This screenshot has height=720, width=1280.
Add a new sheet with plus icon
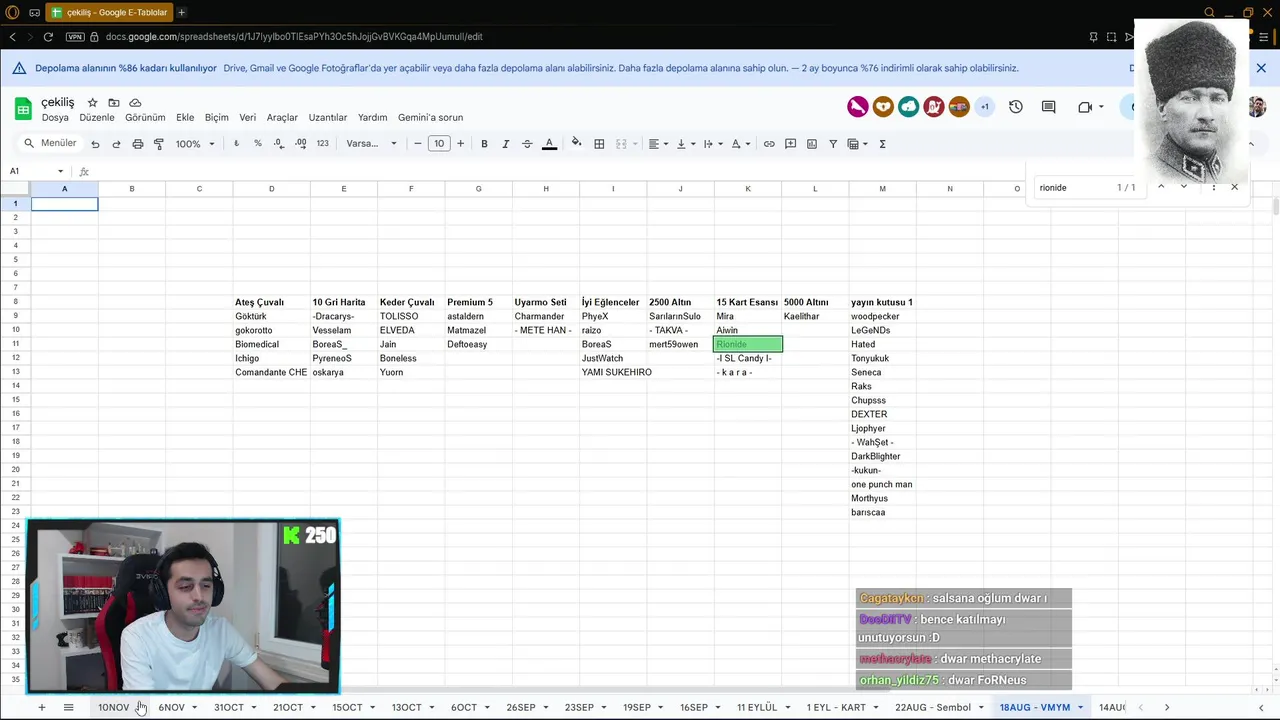pyautogui.click(x=41, y=707)
